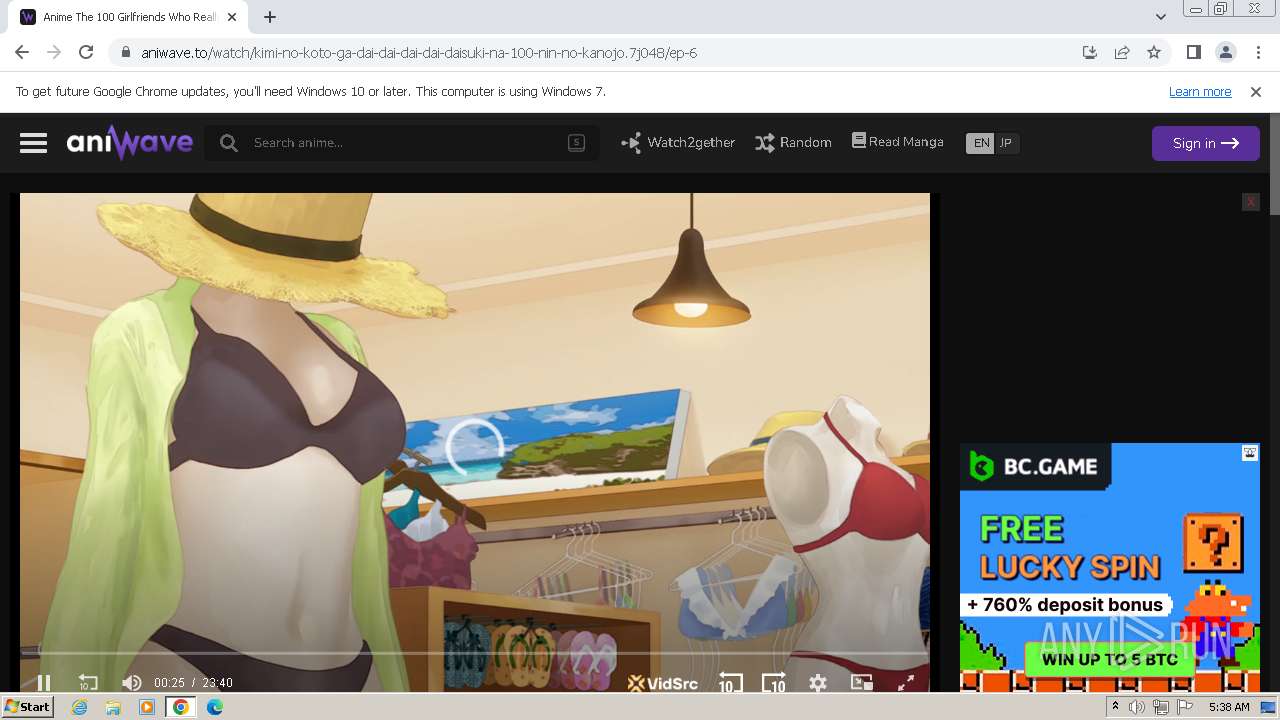Skip back 10 seconds, right controls
The width and height of the screenshot is (1280, 720).
pos(730,683)
